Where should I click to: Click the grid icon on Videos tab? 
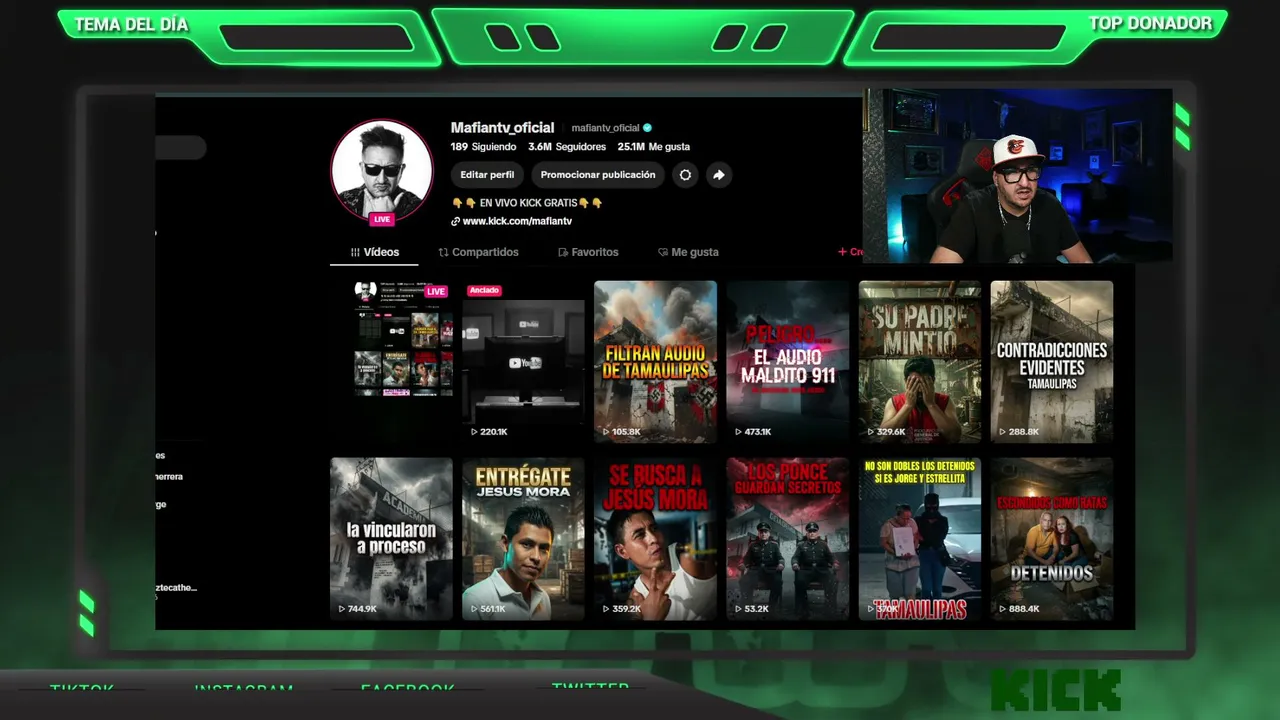(355, 252)
